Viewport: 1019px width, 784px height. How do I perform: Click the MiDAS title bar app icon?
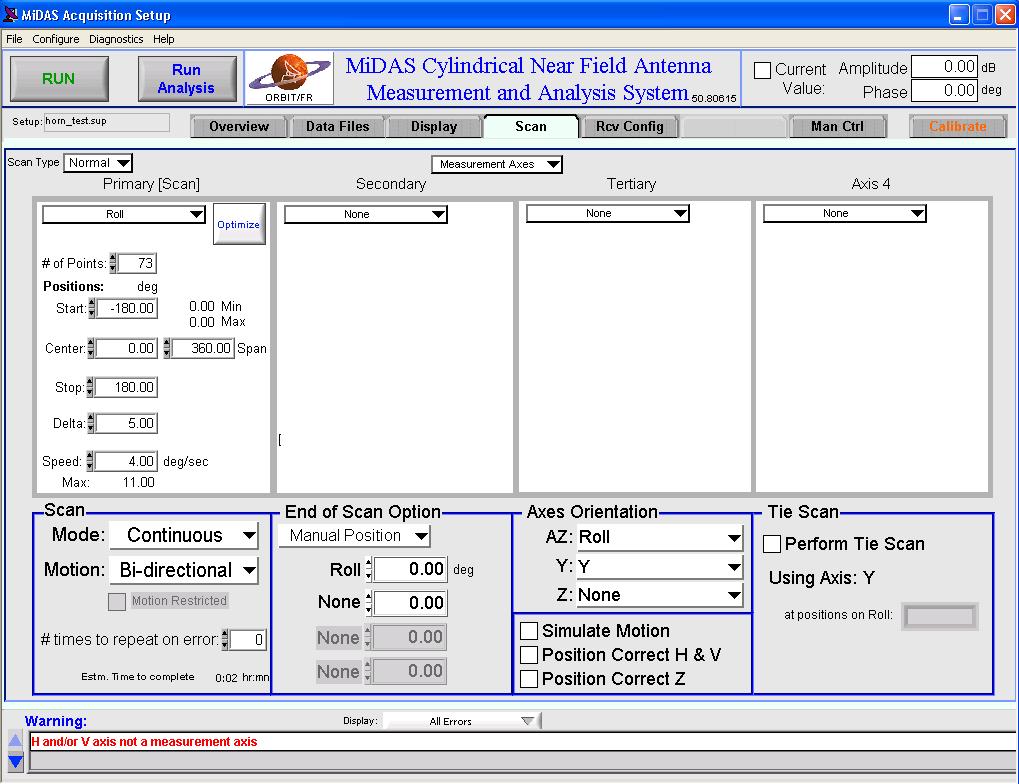(11, 14)
